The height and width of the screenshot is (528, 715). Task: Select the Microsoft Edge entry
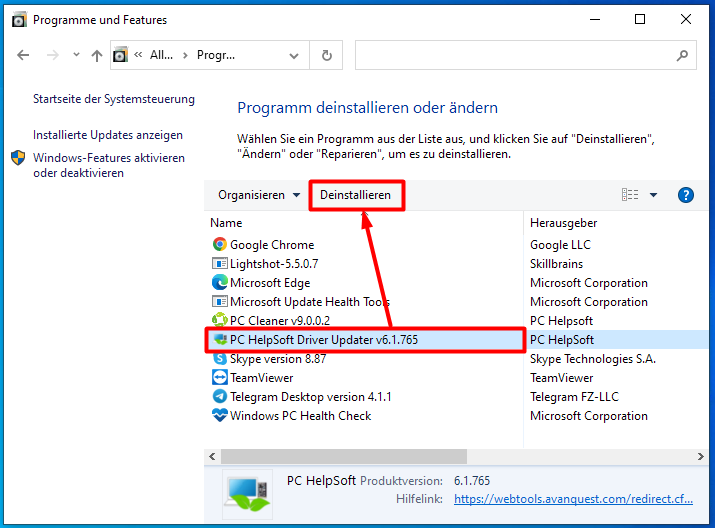(x=270, y=283)
